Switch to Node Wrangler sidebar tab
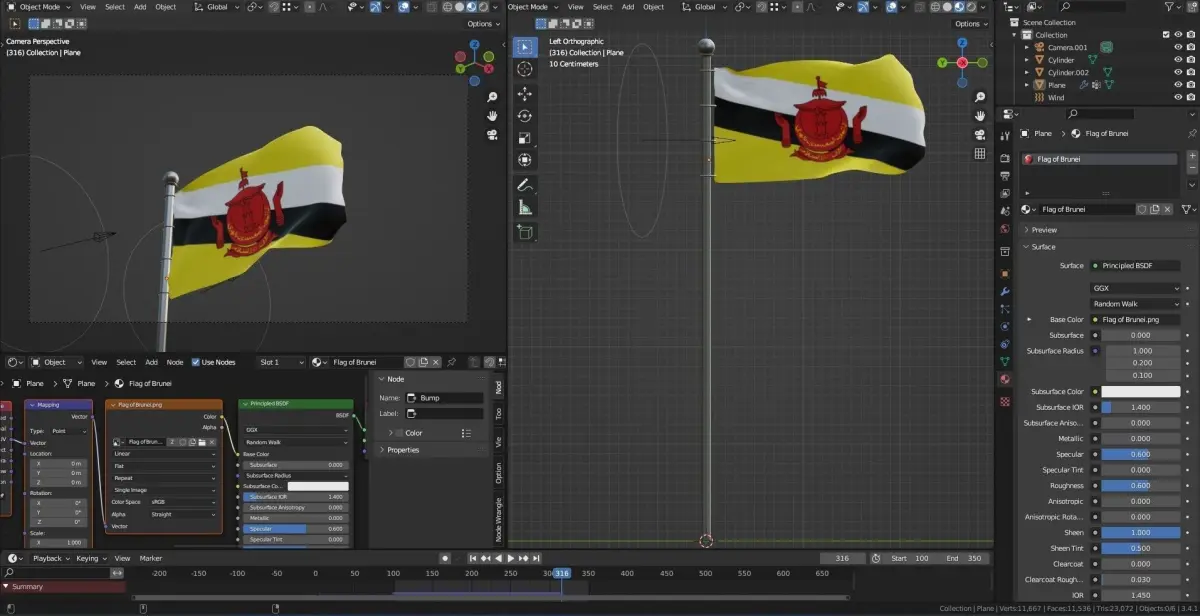The height and width of the screenshot is (616, 1200). pos(499,520)
